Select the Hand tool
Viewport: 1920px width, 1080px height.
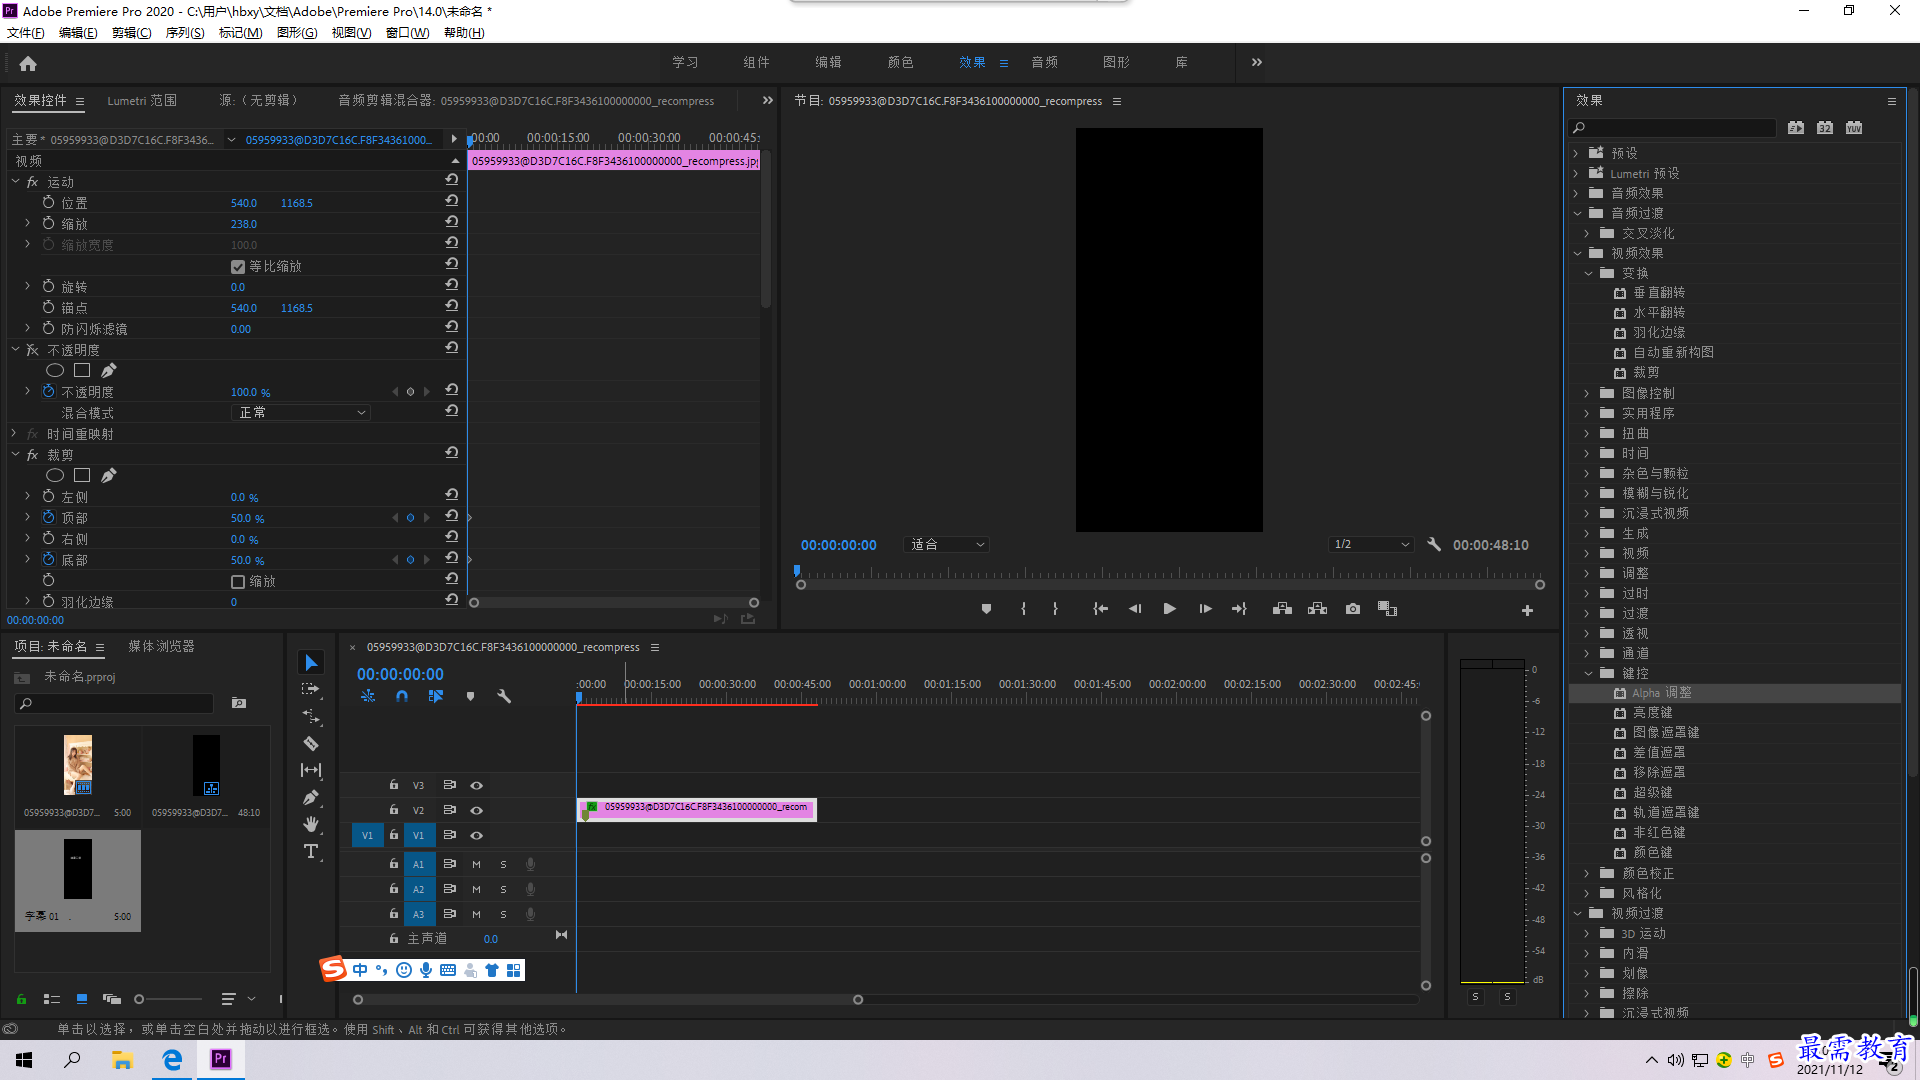point(311,824)
